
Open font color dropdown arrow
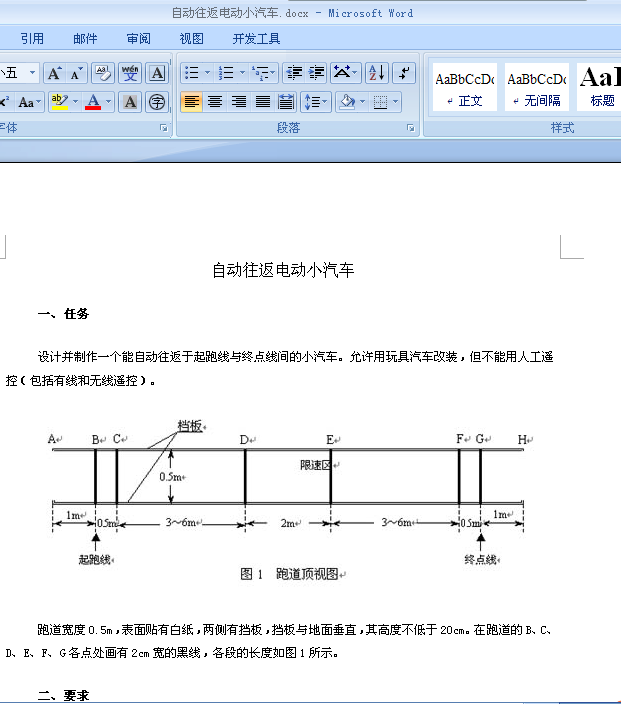[x=108, y=102]
